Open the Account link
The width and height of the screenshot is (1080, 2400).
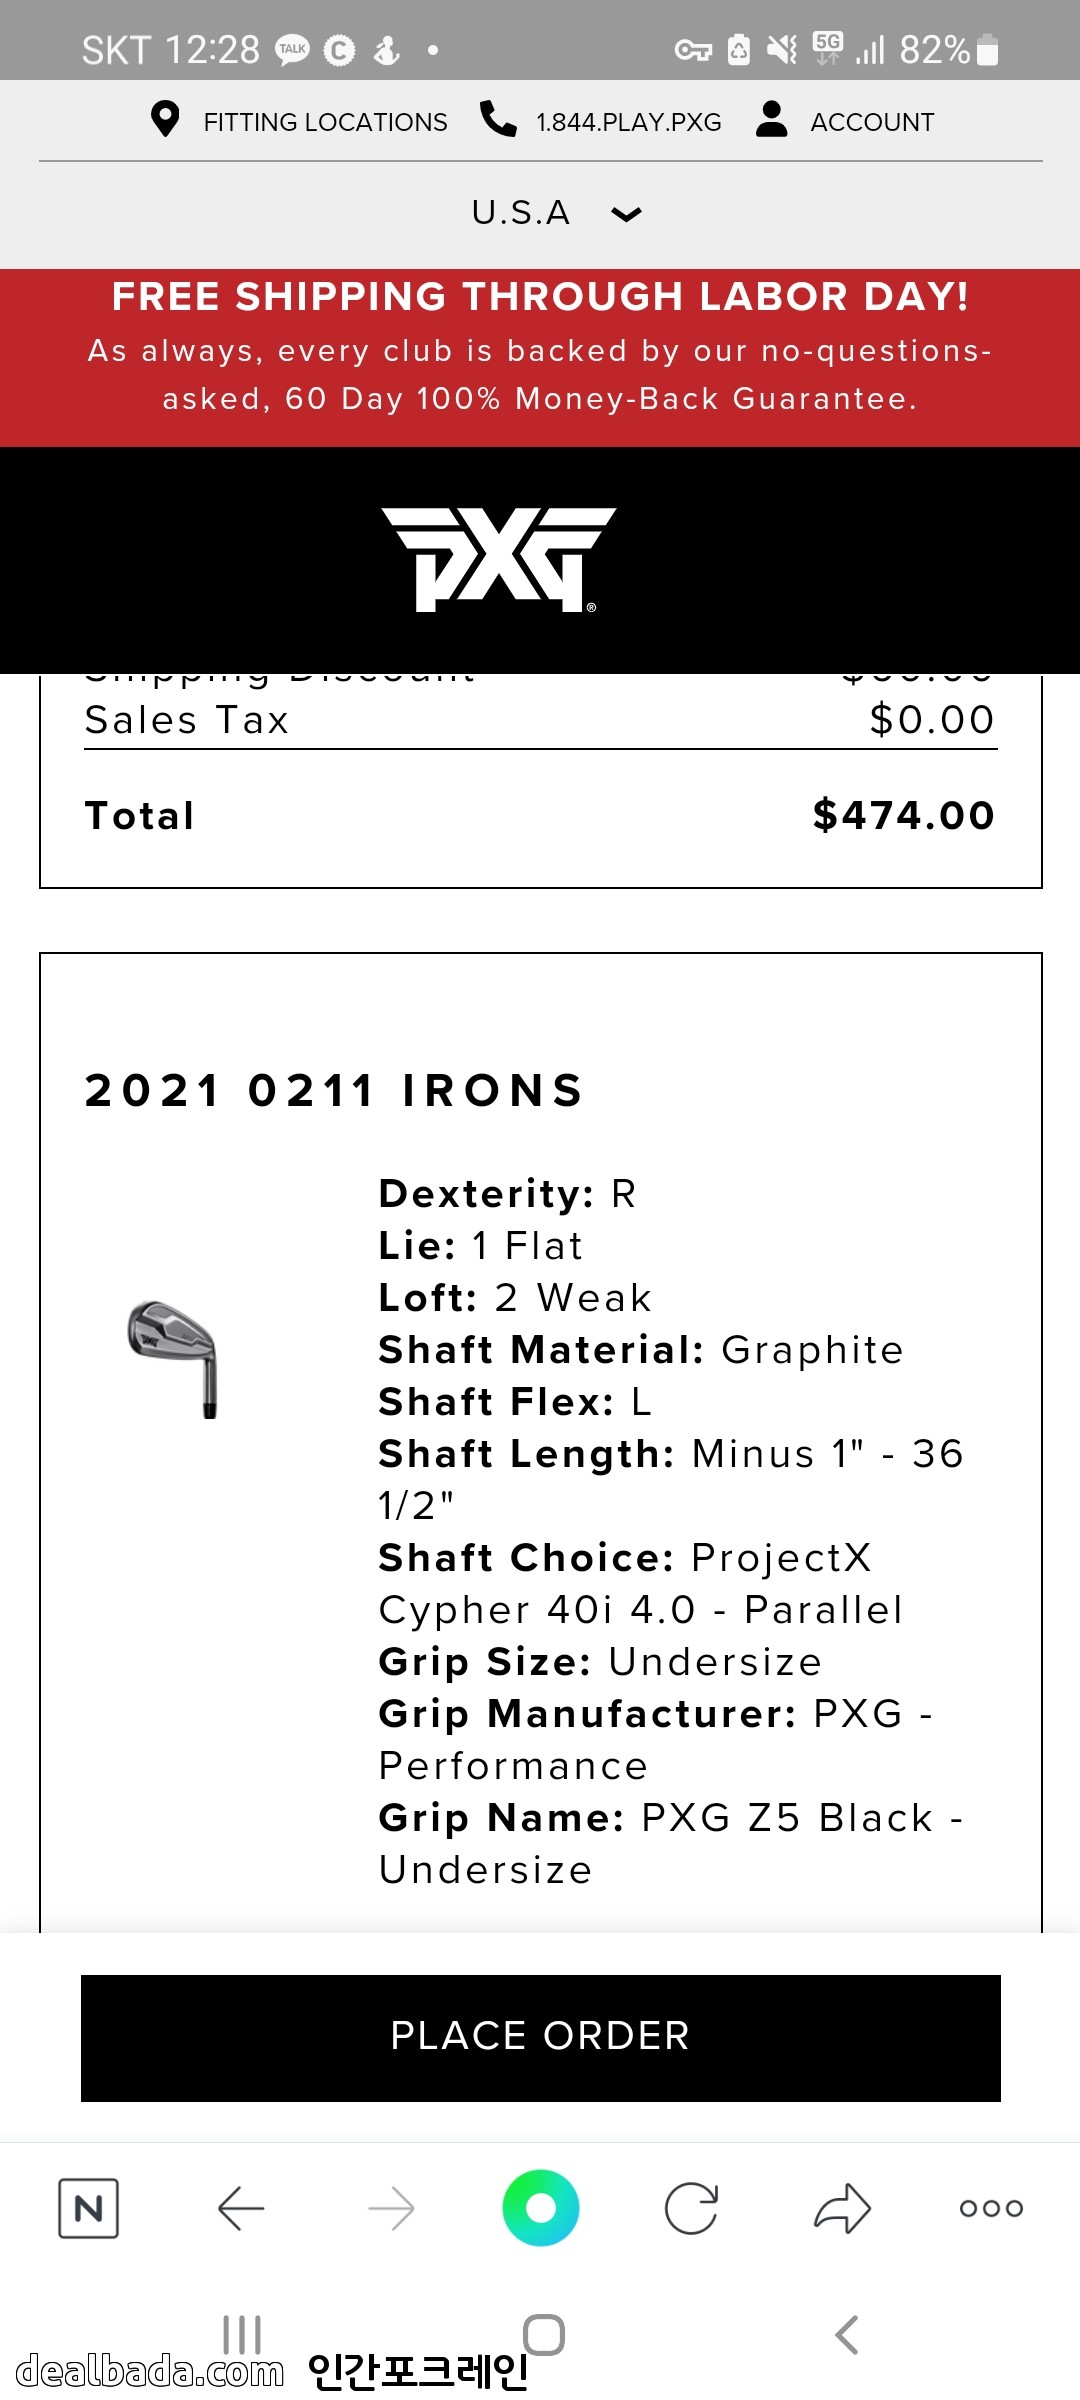click(x=872, y=122)
